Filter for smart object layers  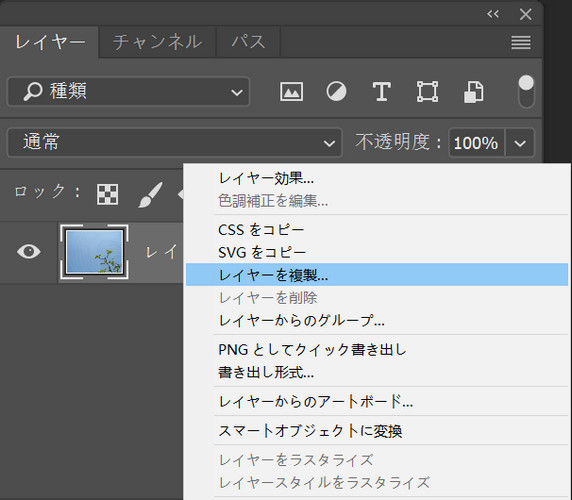pos(474,92)
